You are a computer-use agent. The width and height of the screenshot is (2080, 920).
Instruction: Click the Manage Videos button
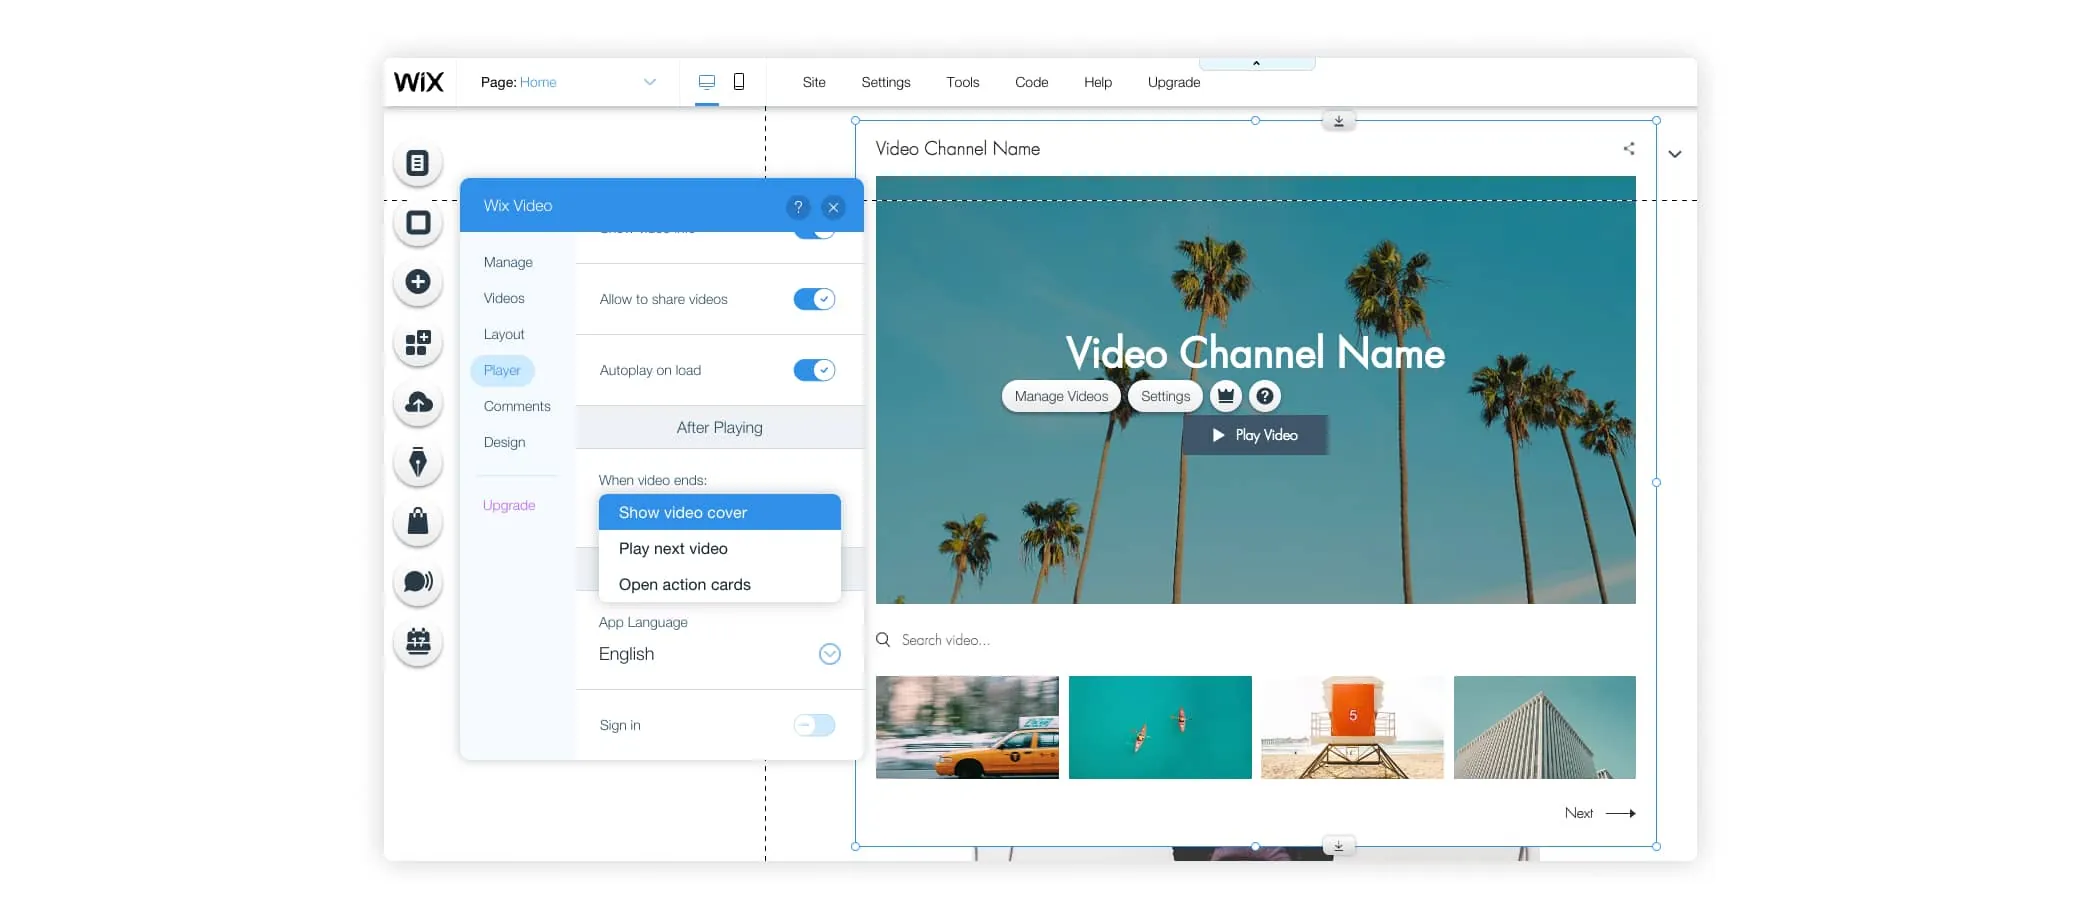click(x=1061, y=396)
